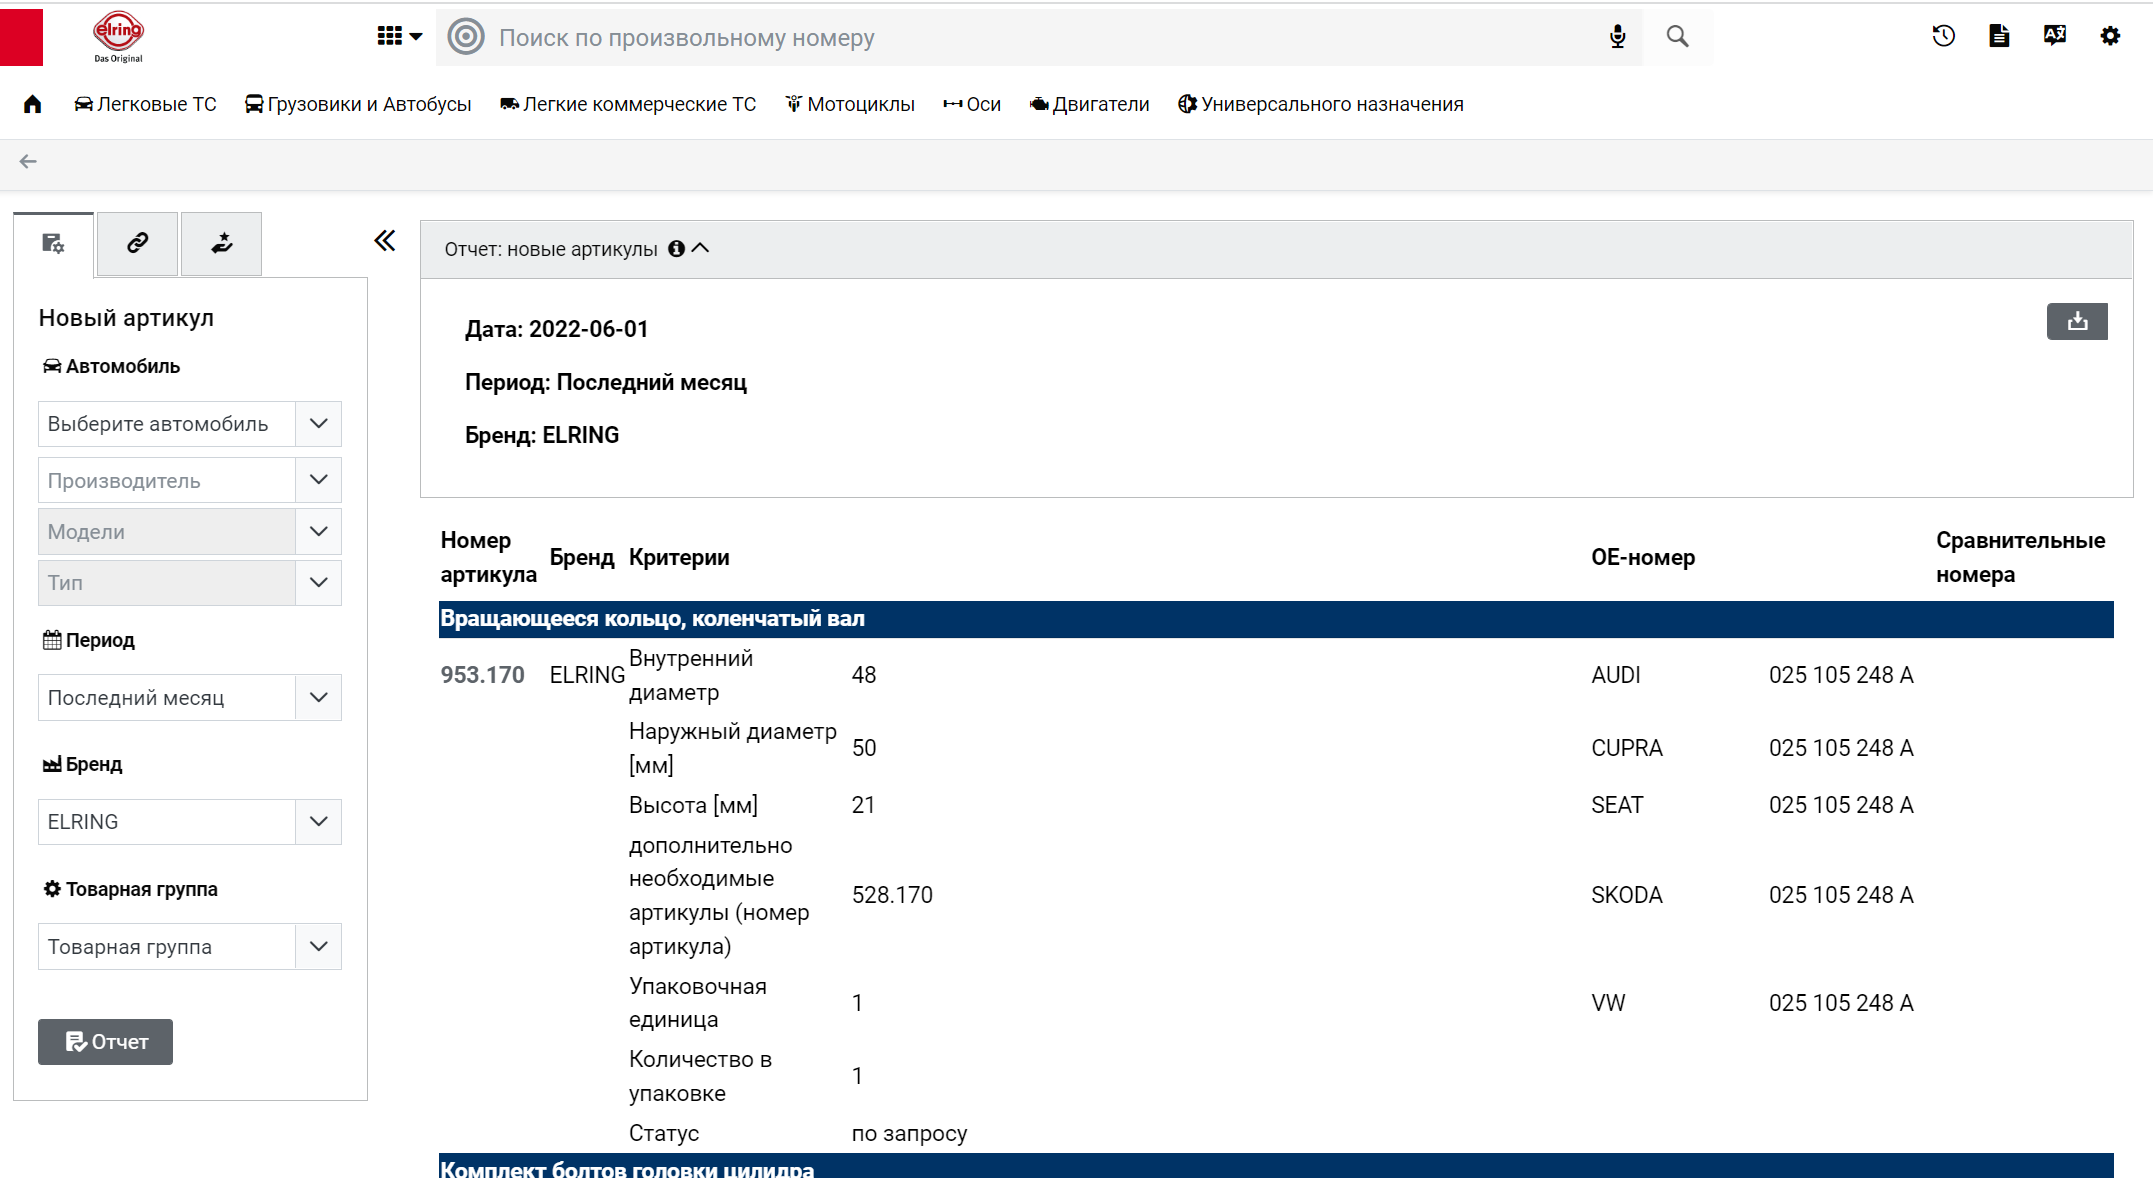Click SEAT OE manufacturer entry
2153x1191 pixels.
click(1617, 805)
